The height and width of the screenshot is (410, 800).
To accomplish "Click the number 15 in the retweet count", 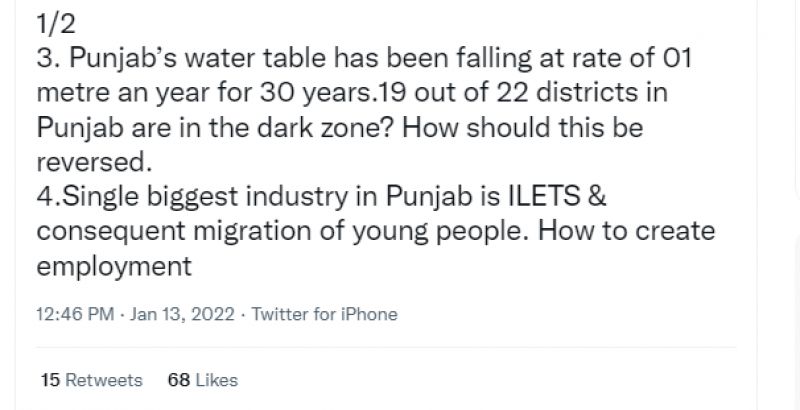I will [x=50, y=381].
